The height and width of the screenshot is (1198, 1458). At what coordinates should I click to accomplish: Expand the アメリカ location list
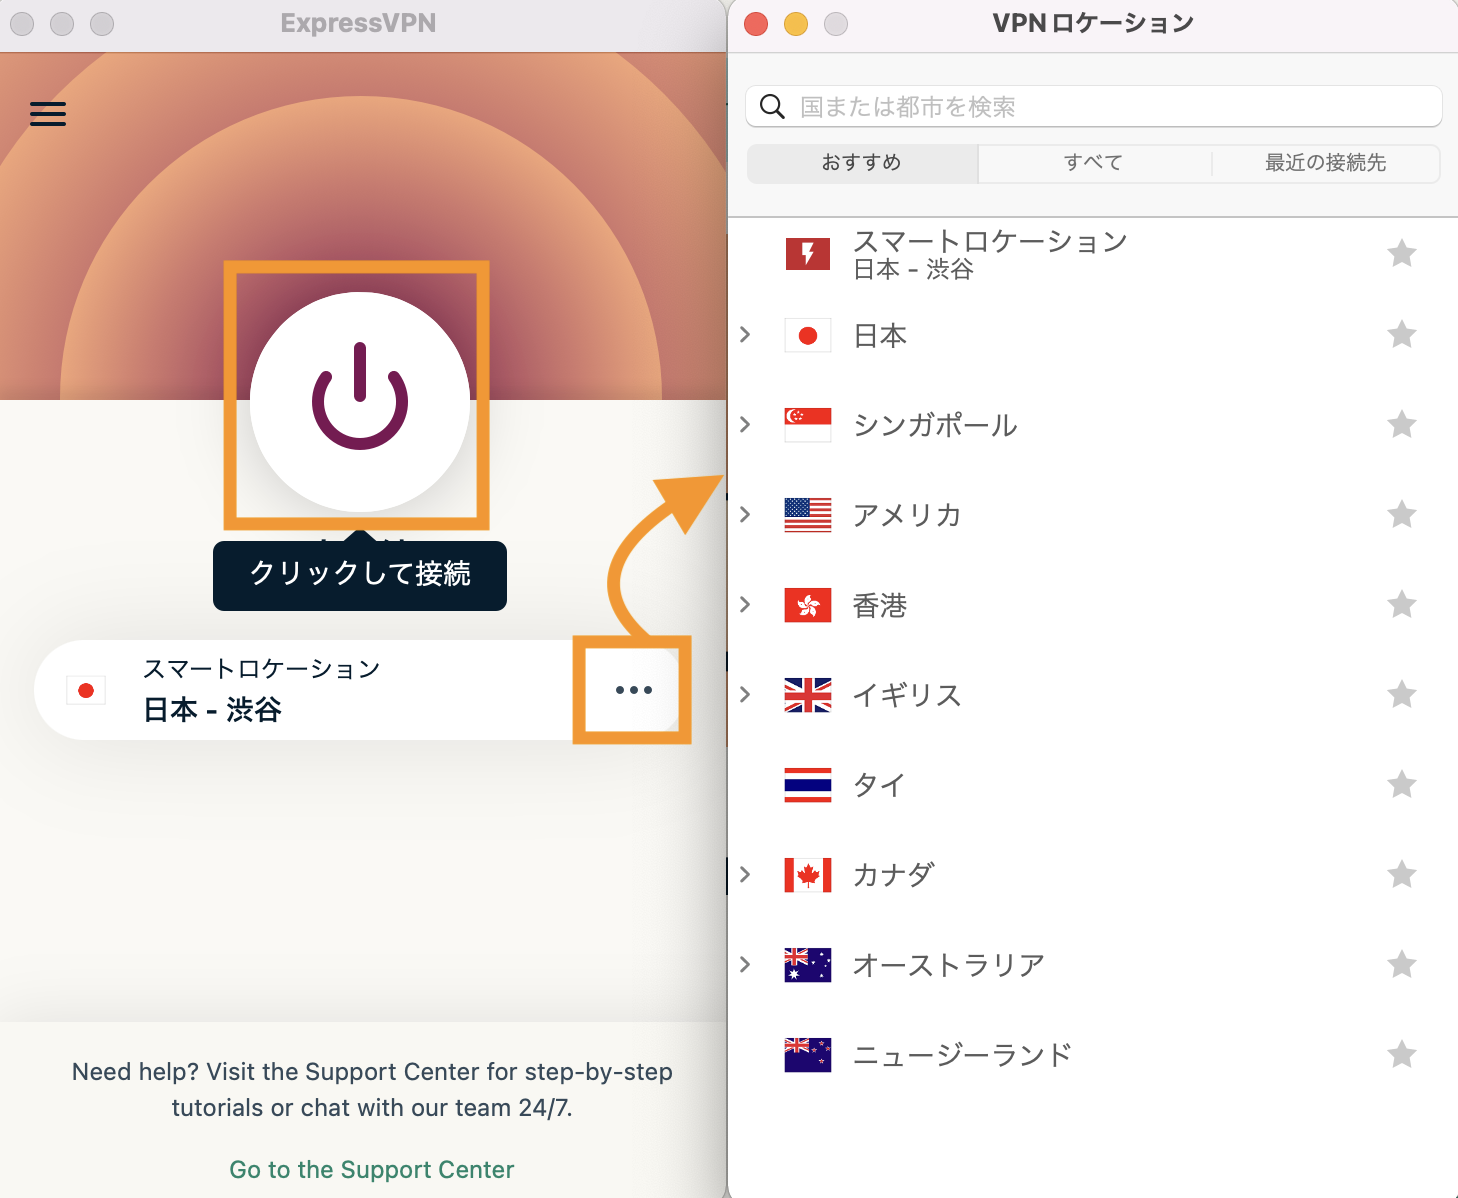[x=745, y=514]
